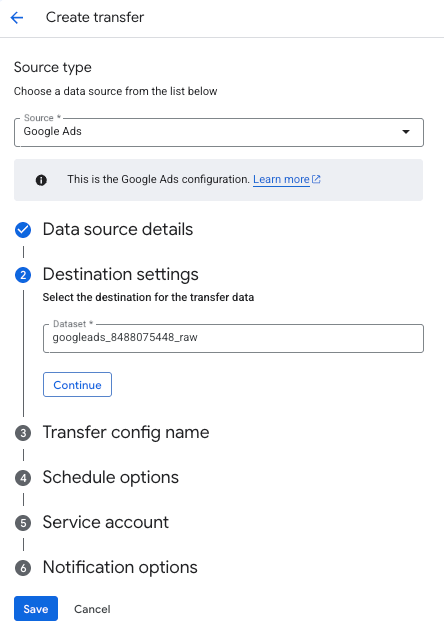
Task: Save the transfer configuration
Action: click(36, 608)
